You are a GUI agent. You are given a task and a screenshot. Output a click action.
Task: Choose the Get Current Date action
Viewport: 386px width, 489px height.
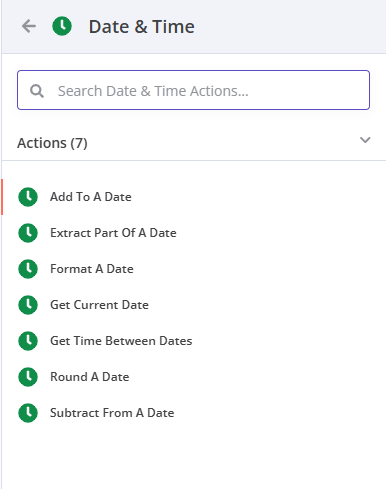(194, 305)
